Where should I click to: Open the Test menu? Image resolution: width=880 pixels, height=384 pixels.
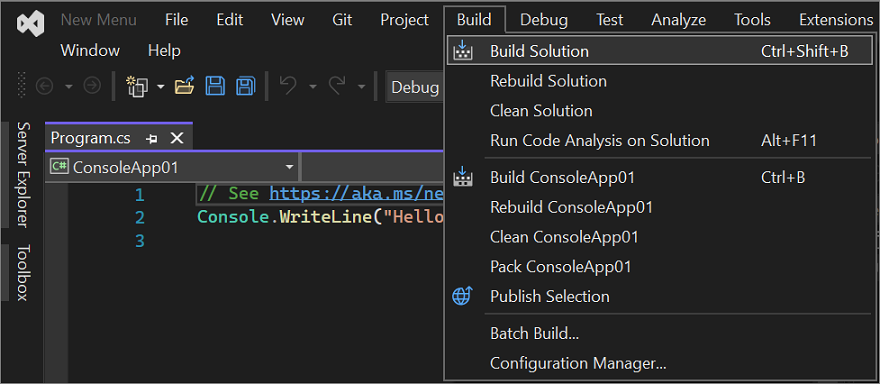click(609, 20)
